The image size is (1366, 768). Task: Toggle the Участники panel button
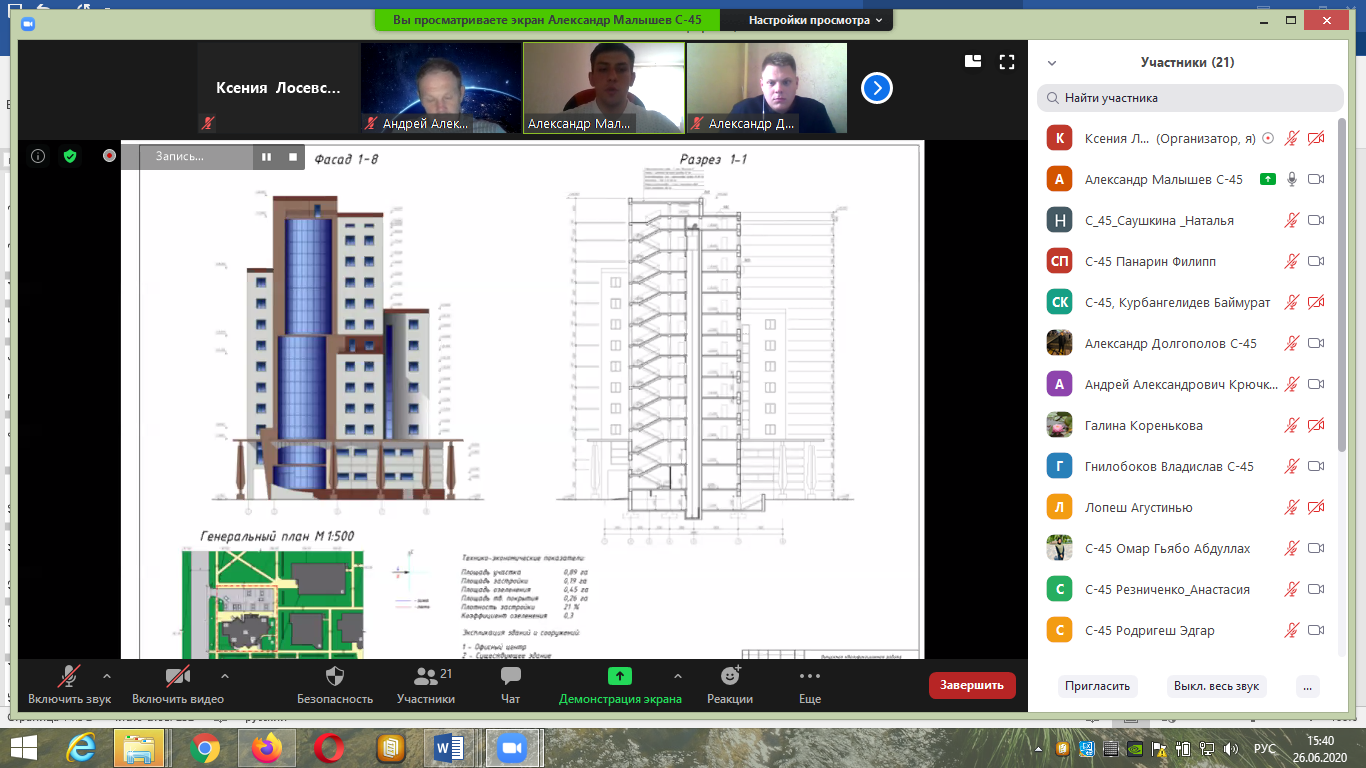point(426,685)
